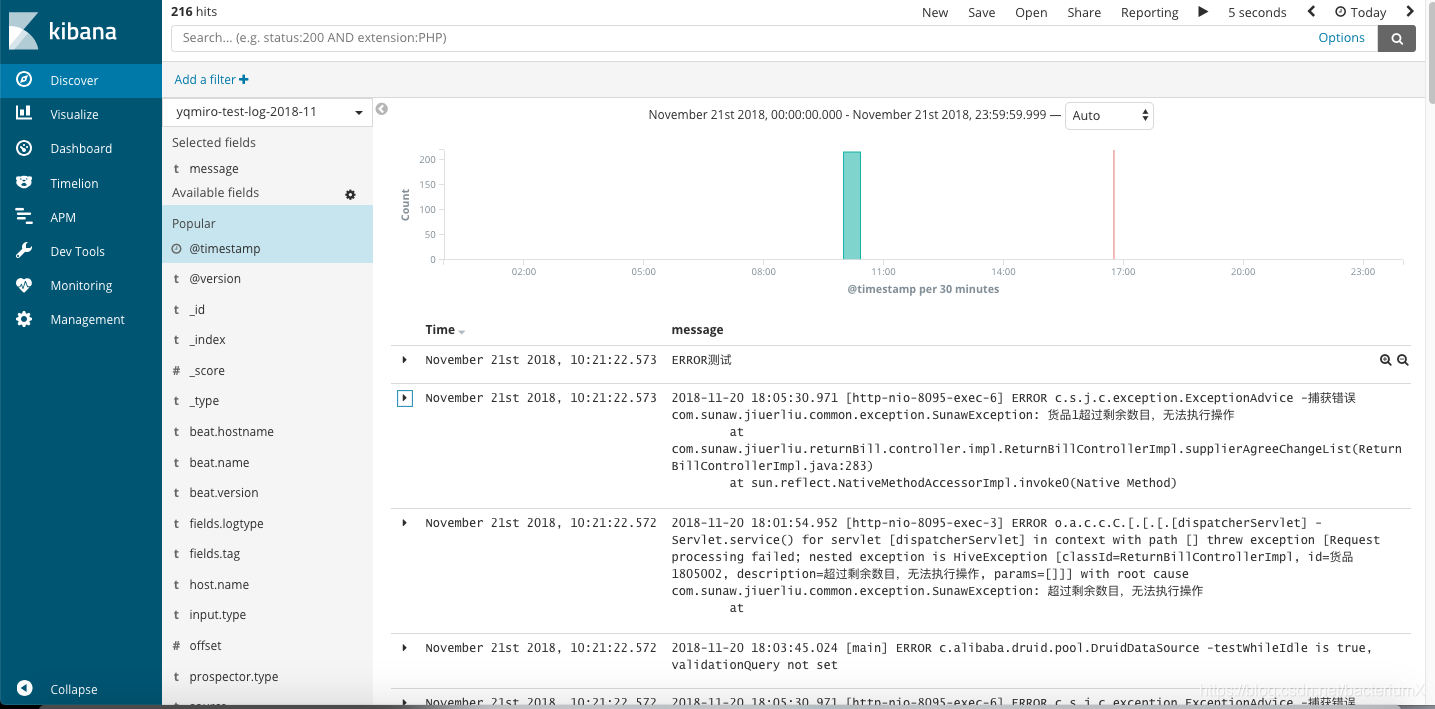Click Reporting in the top menu
1435x709 pixels.
coord(1149,12)
